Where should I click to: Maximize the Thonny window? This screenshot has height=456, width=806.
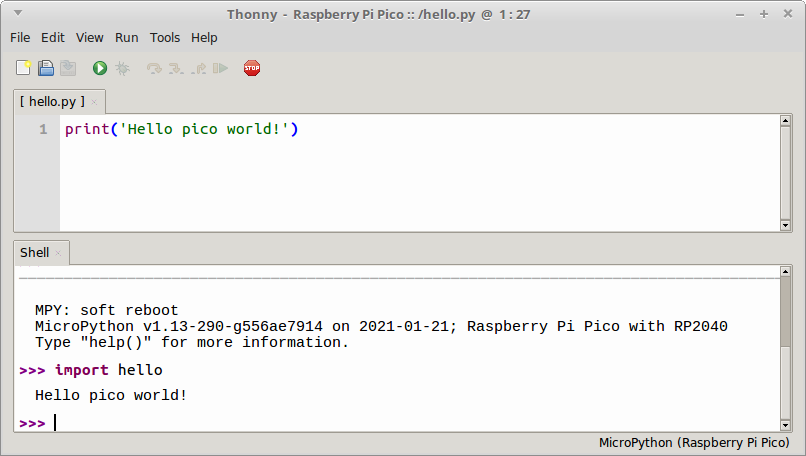764,14
